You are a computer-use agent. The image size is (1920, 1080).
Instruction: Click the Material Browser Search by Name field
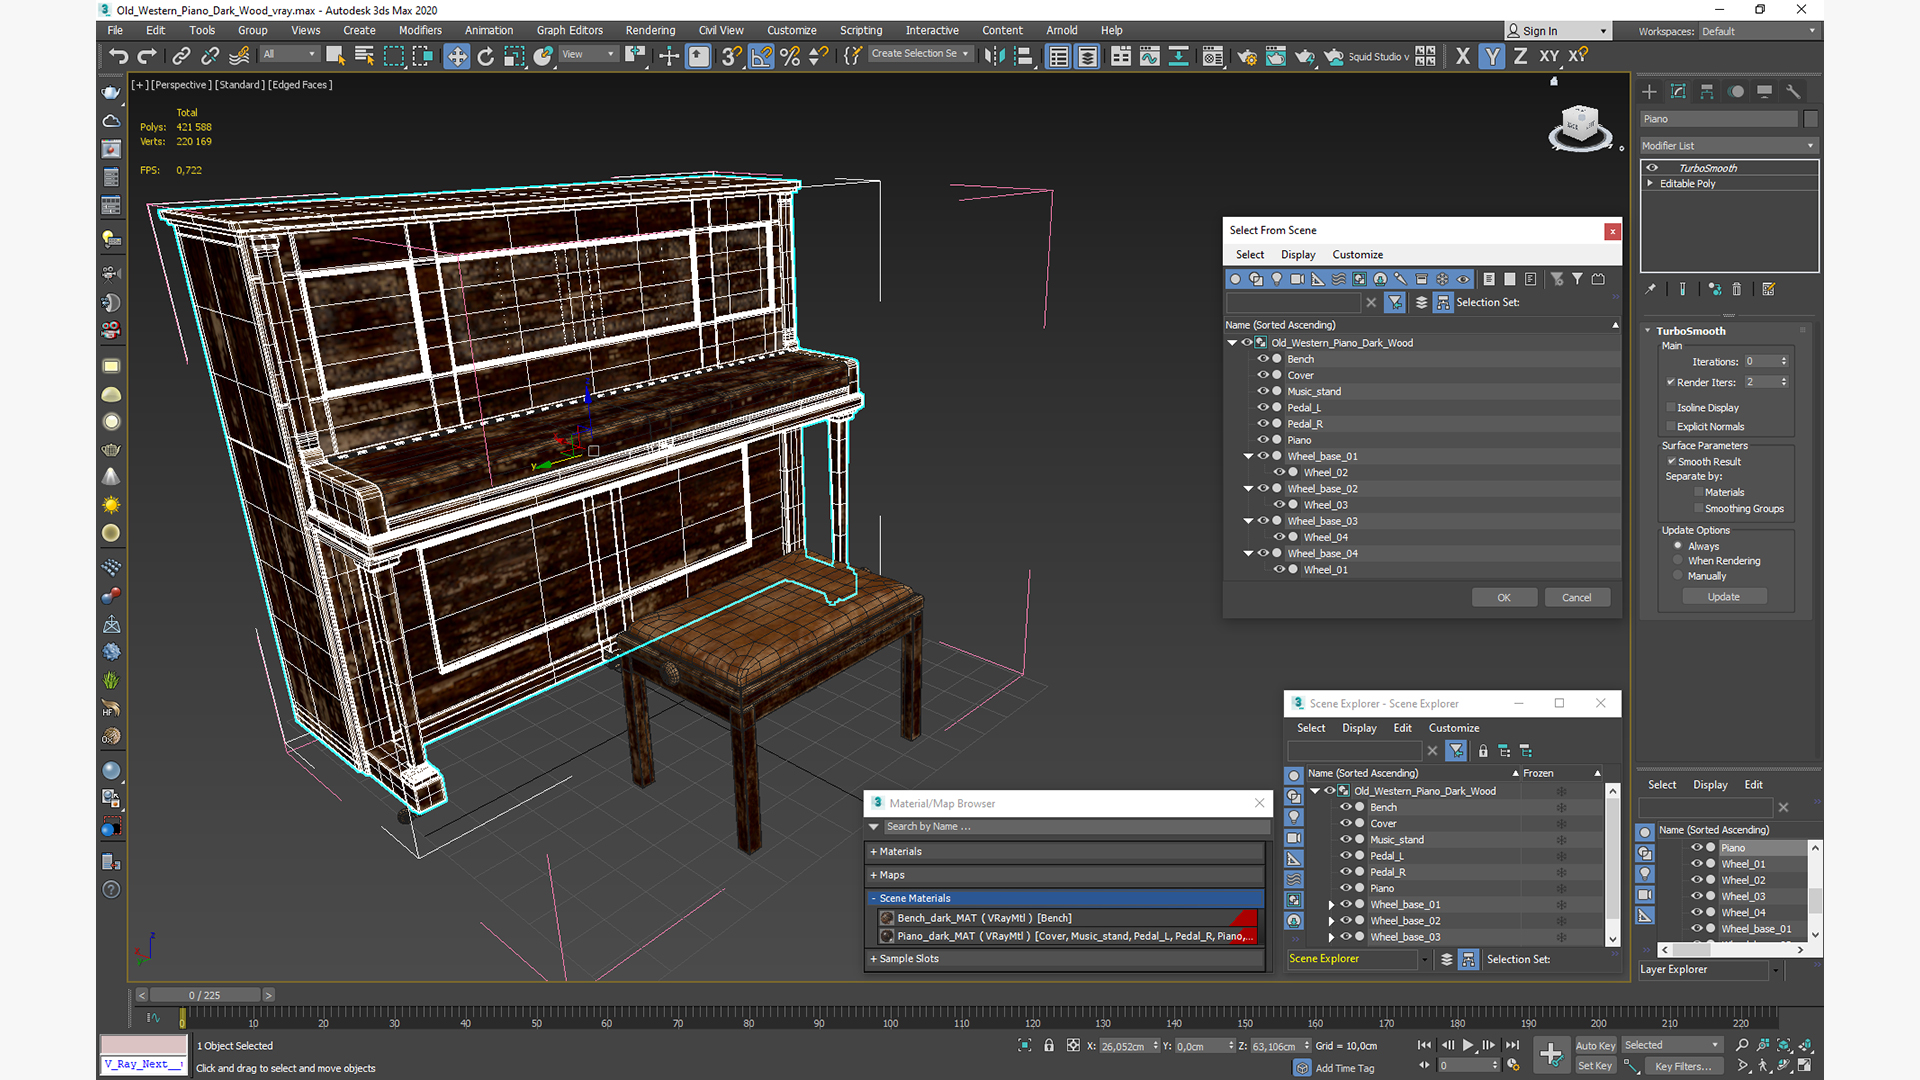point(1075,827)
